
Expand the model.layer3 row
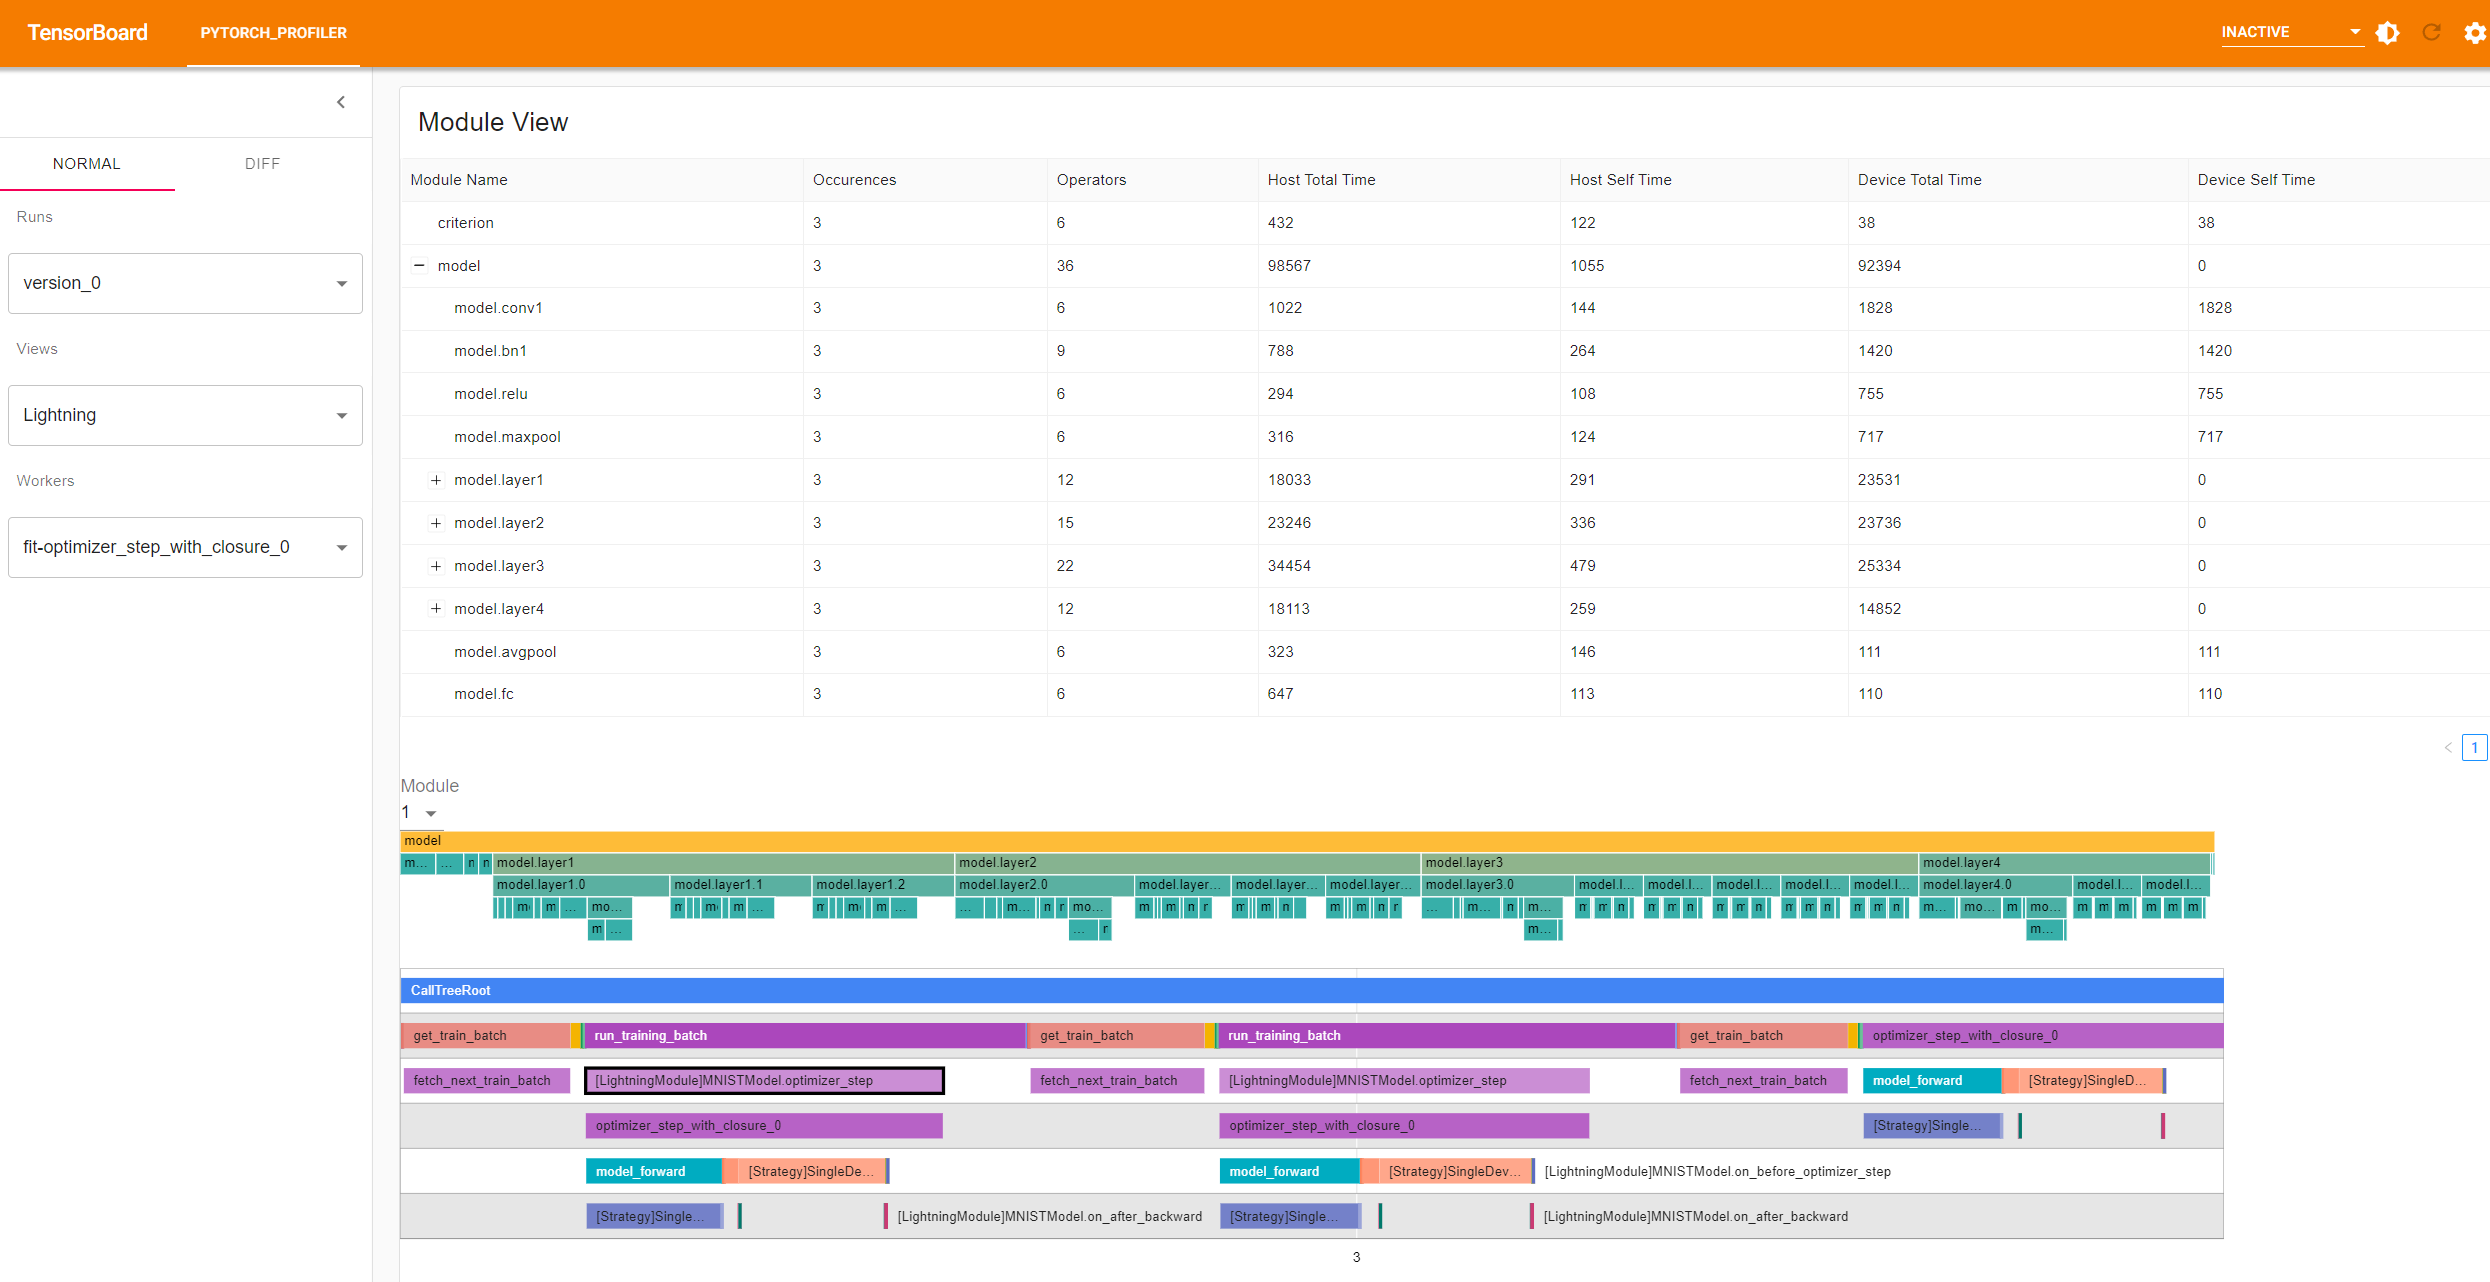436,566
